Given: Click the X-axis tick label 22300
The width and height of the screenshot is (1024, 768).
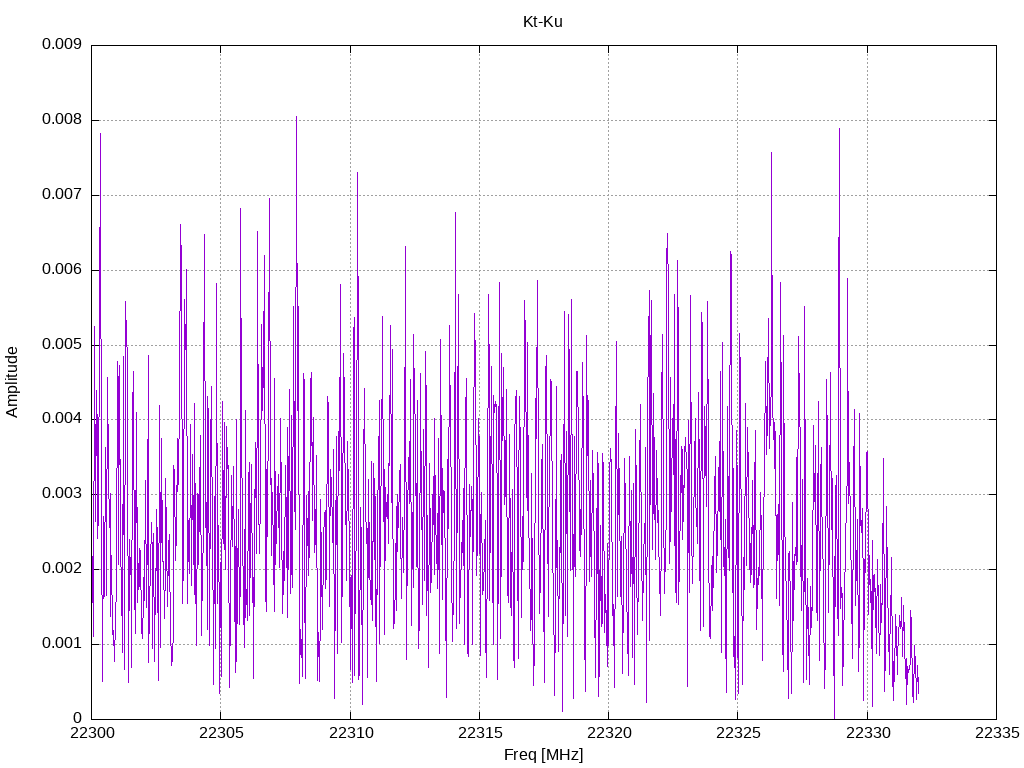Looking at the screenshot, I should point(92,733).
